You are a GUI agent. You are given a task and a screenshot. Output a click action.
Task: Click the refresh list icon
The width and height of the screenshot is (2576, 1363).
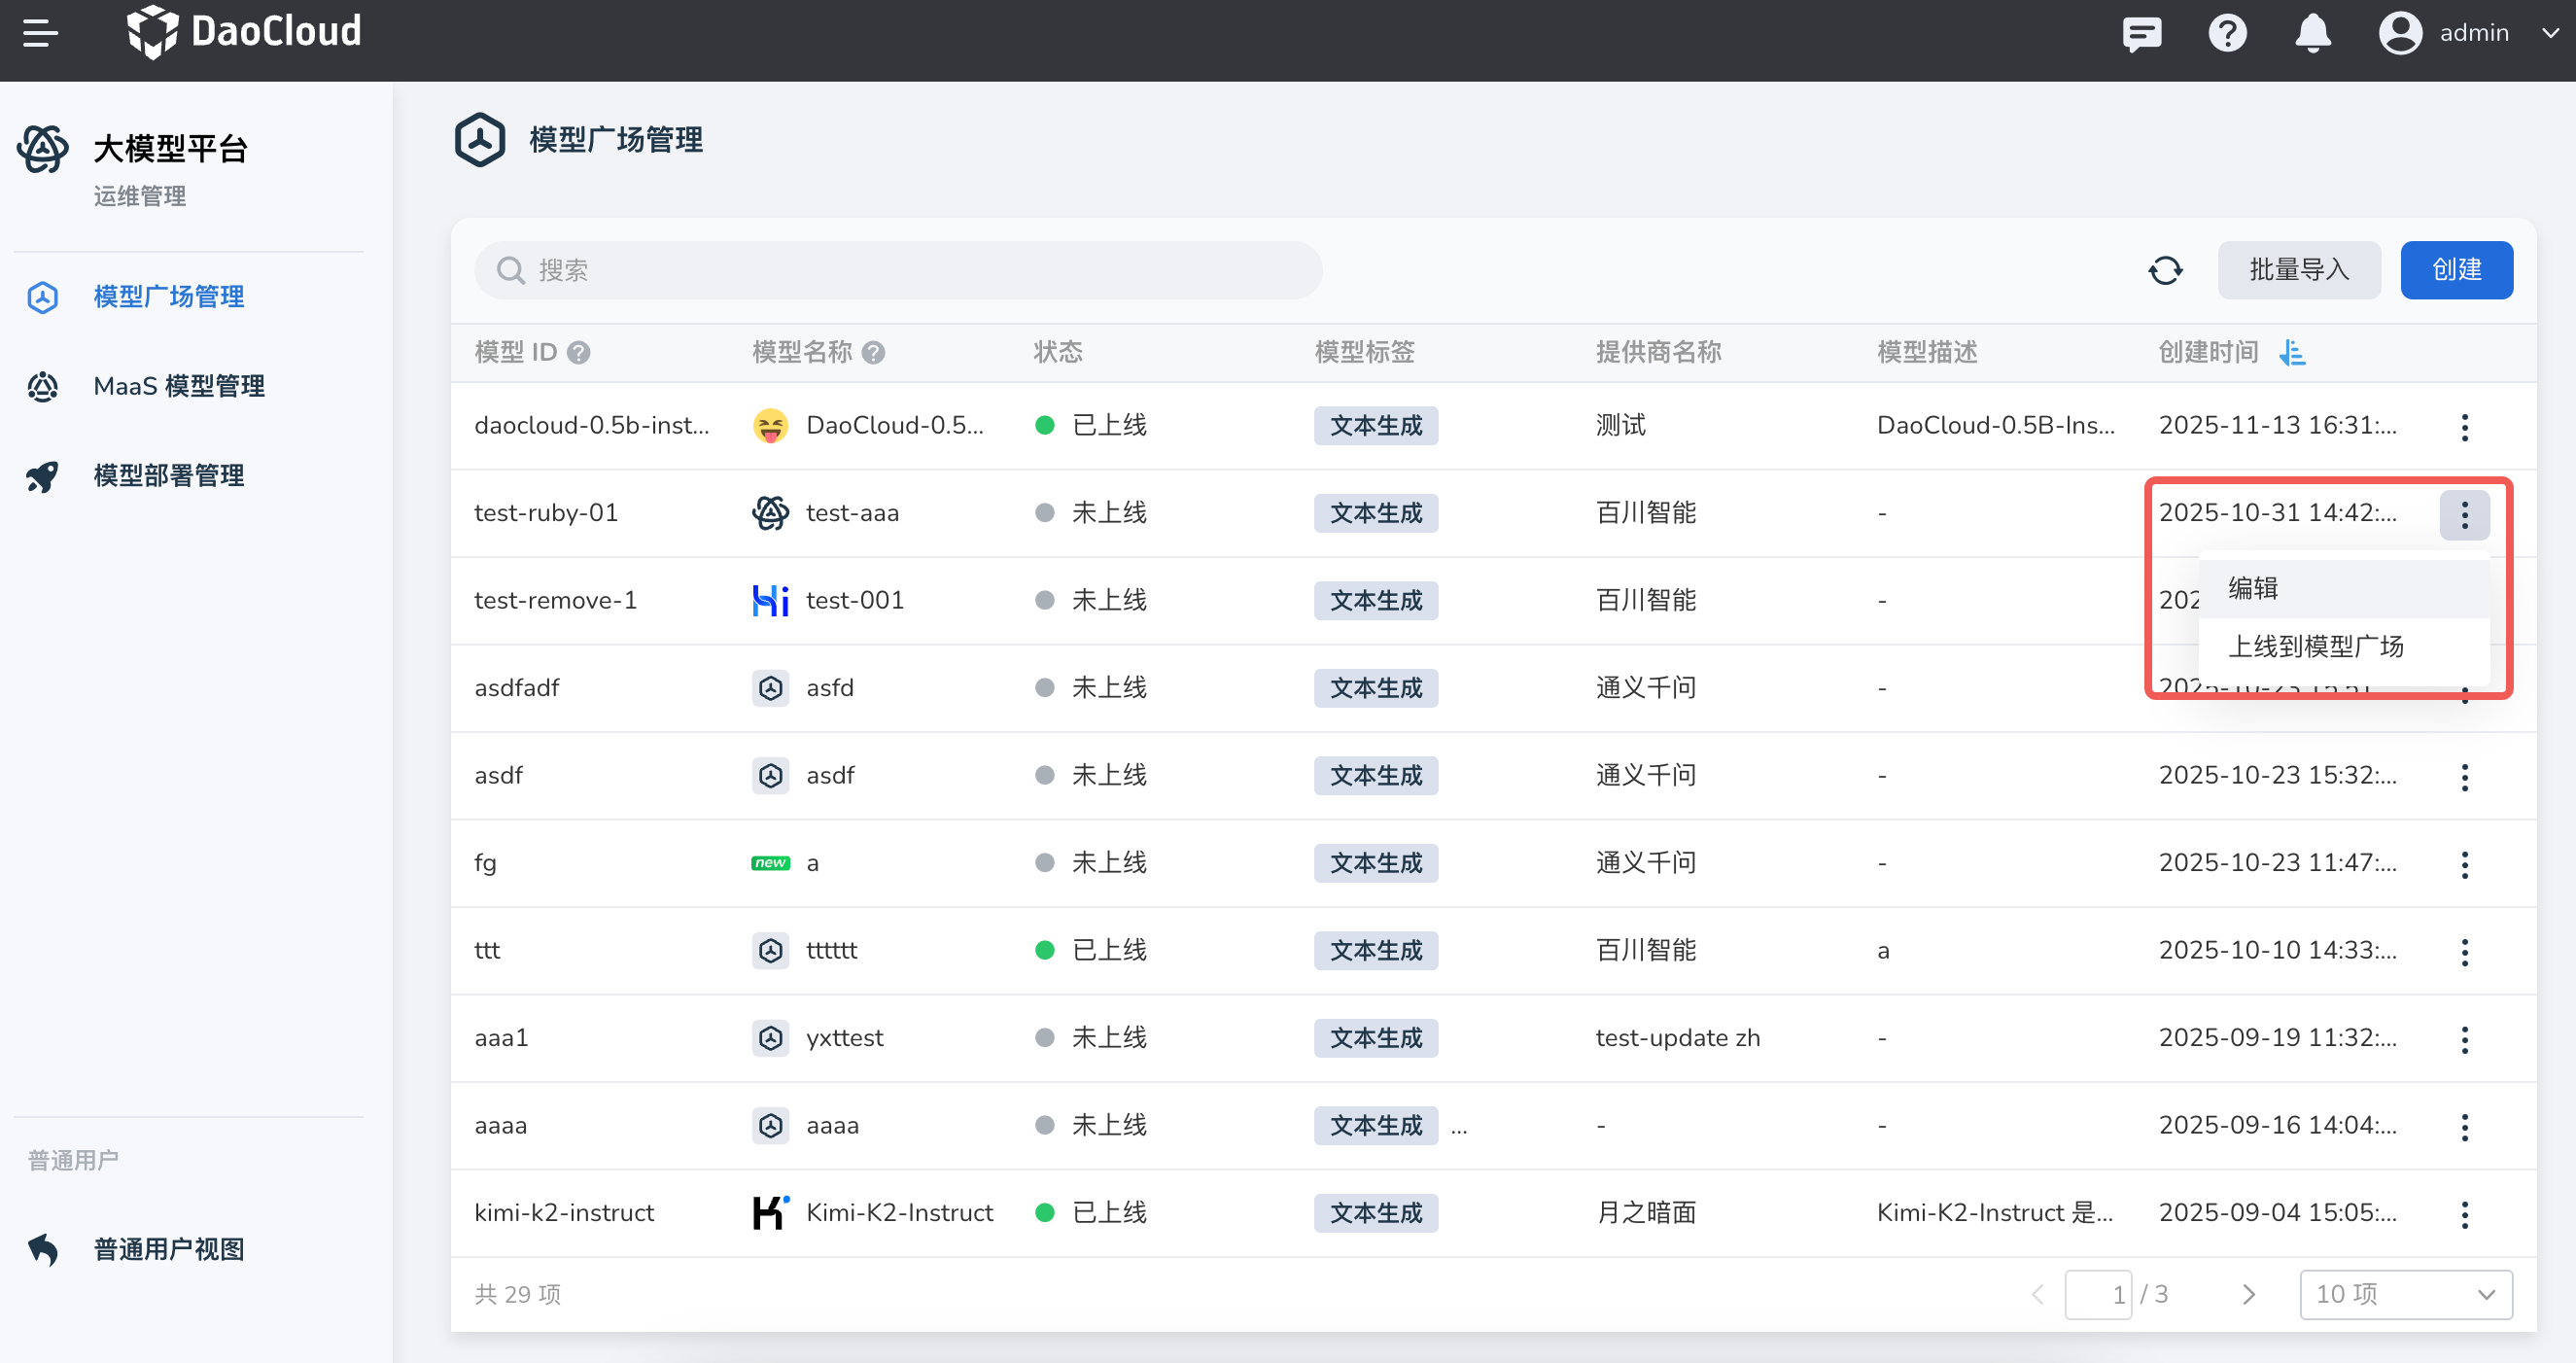[2165, 270]
